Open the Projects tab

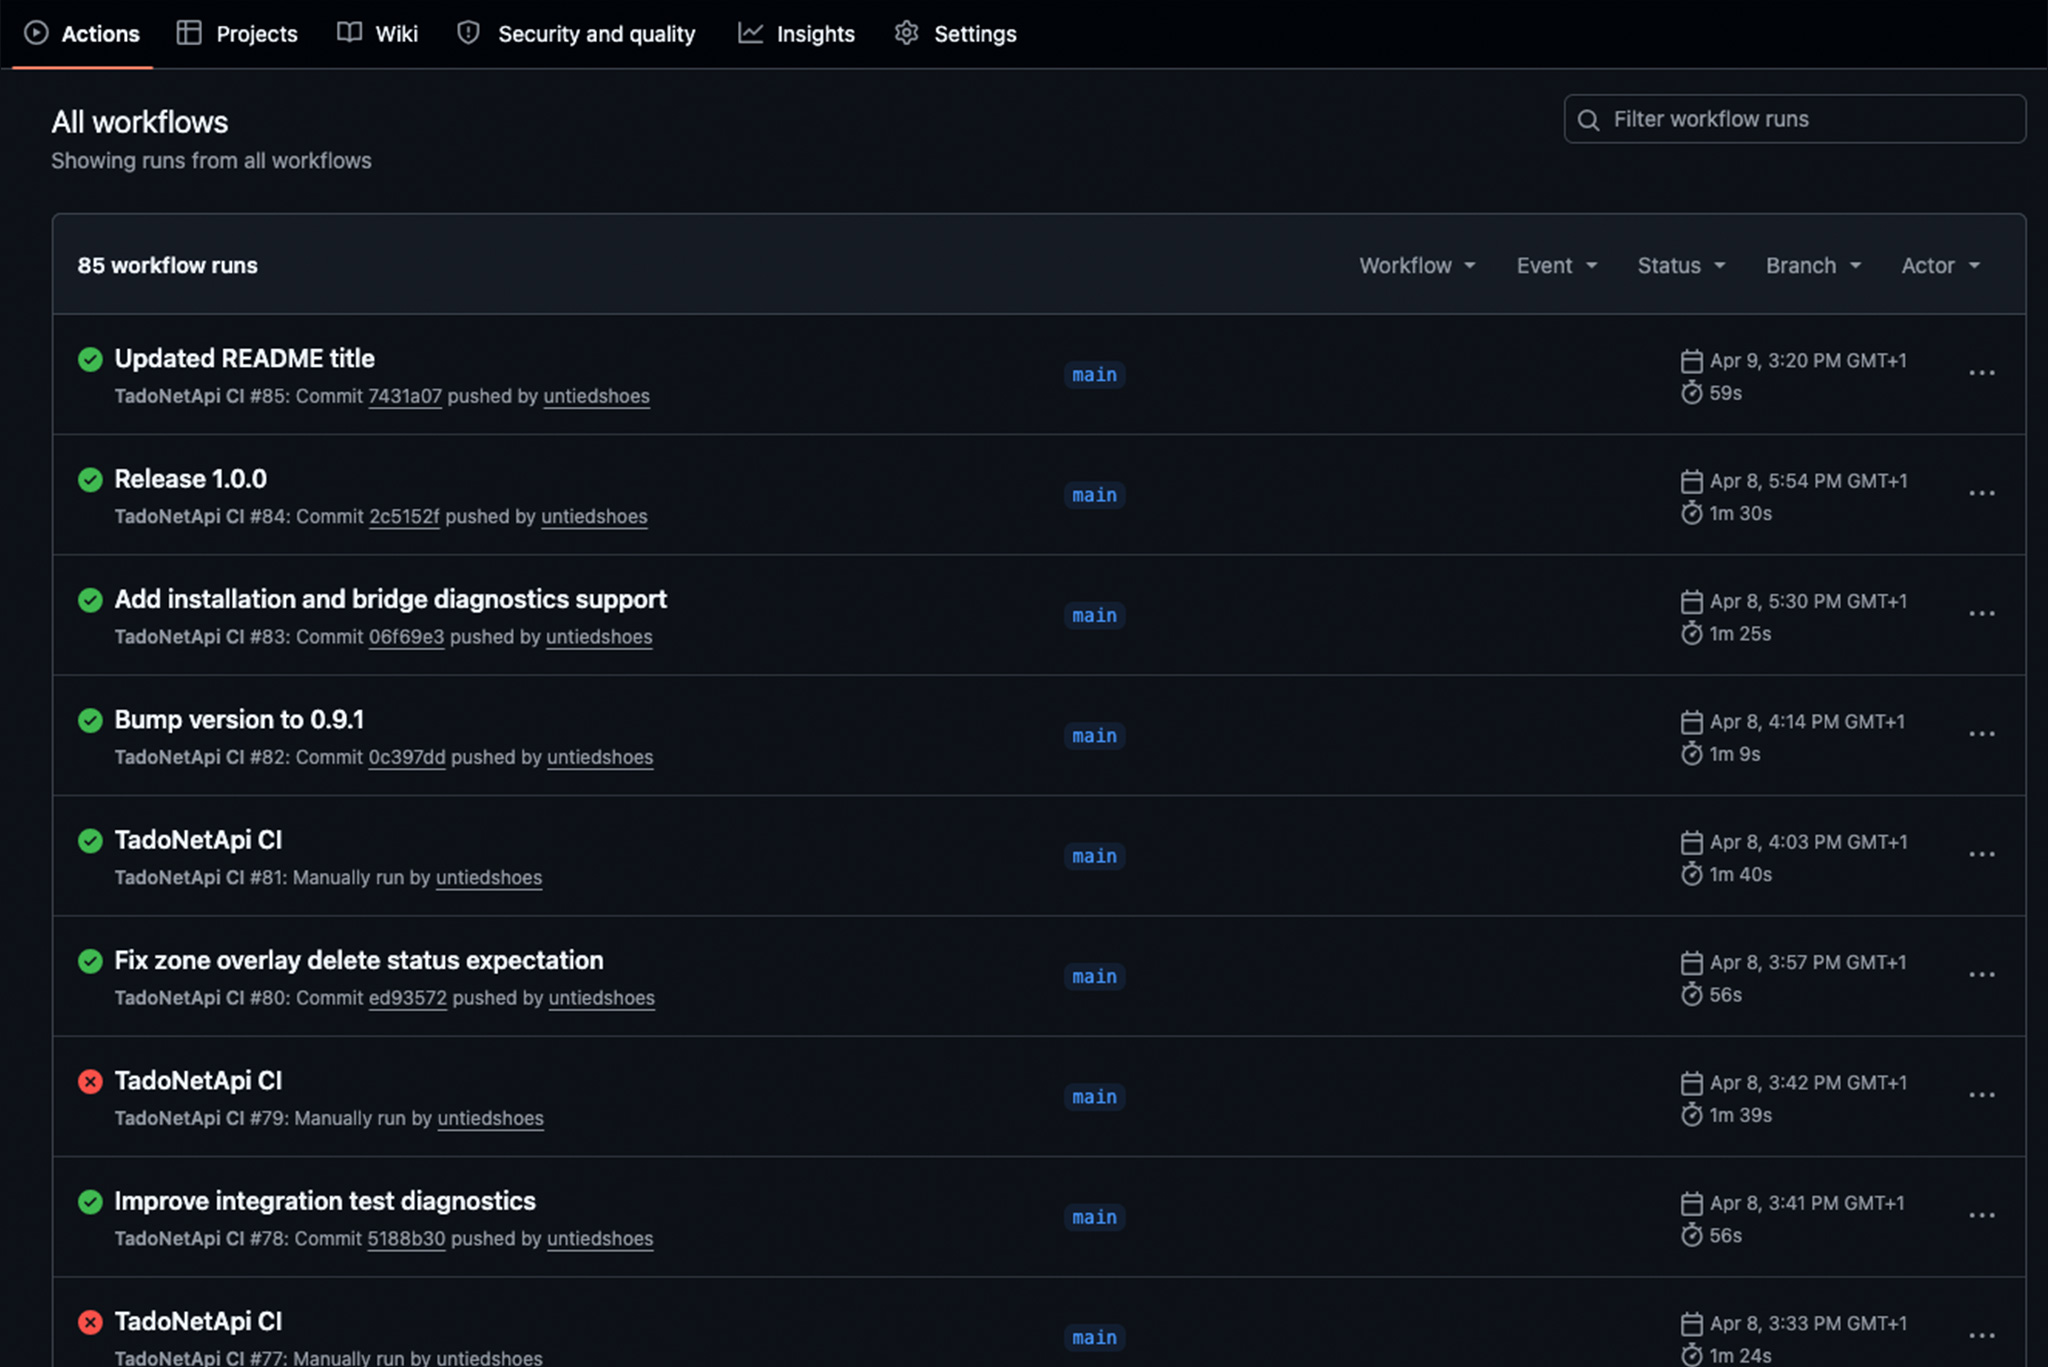tap(237, 33)
